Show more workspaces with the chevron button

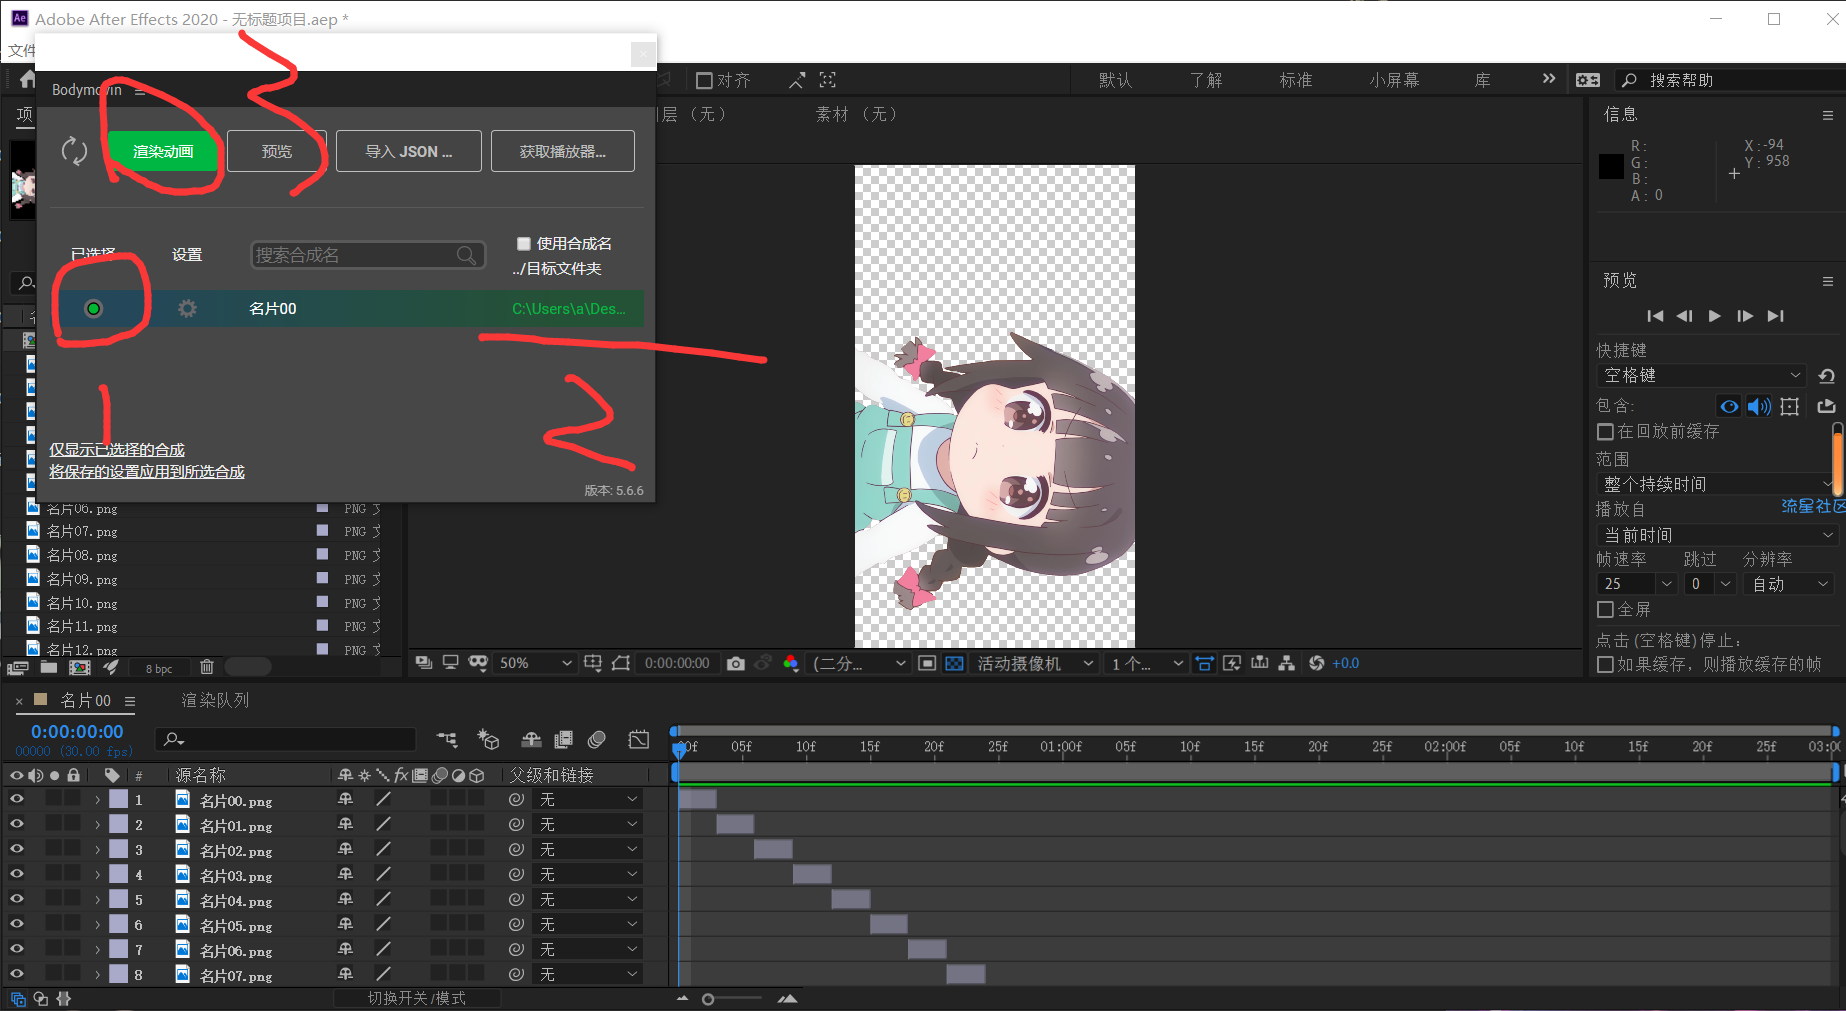(x=1549, y=79)
